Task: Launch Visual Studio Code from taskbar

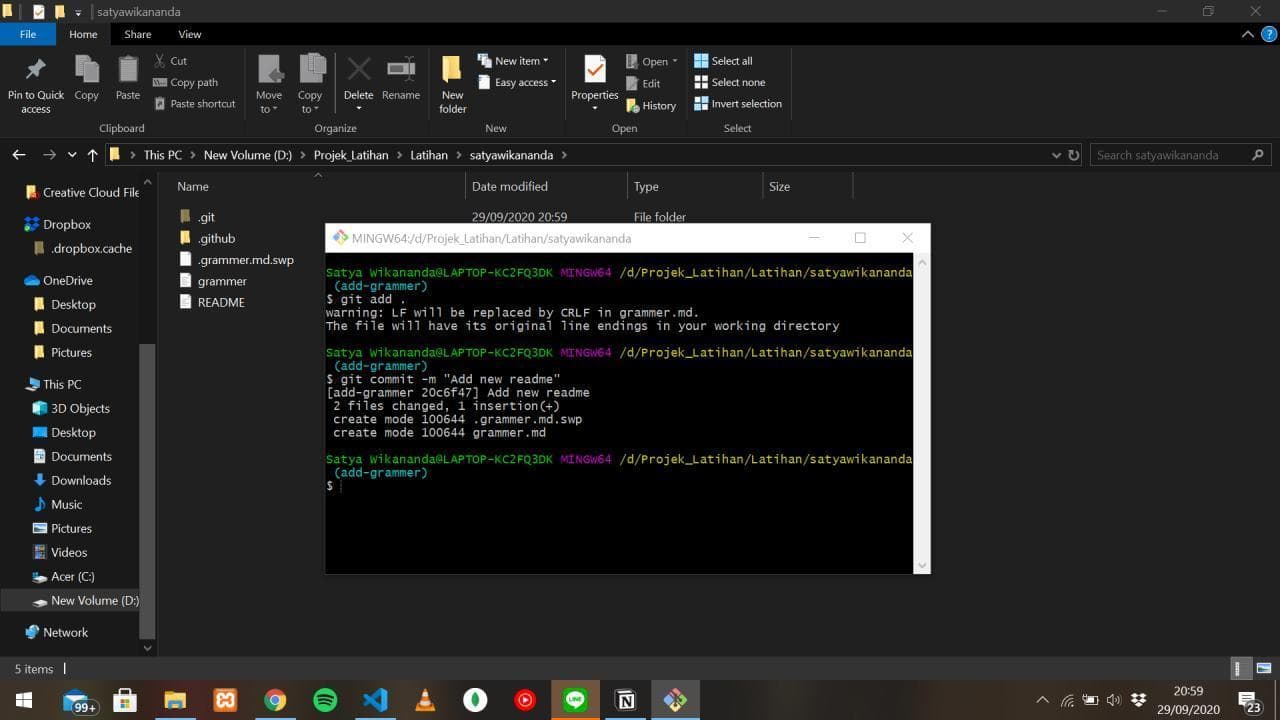Action: click(x=375, y=700)
